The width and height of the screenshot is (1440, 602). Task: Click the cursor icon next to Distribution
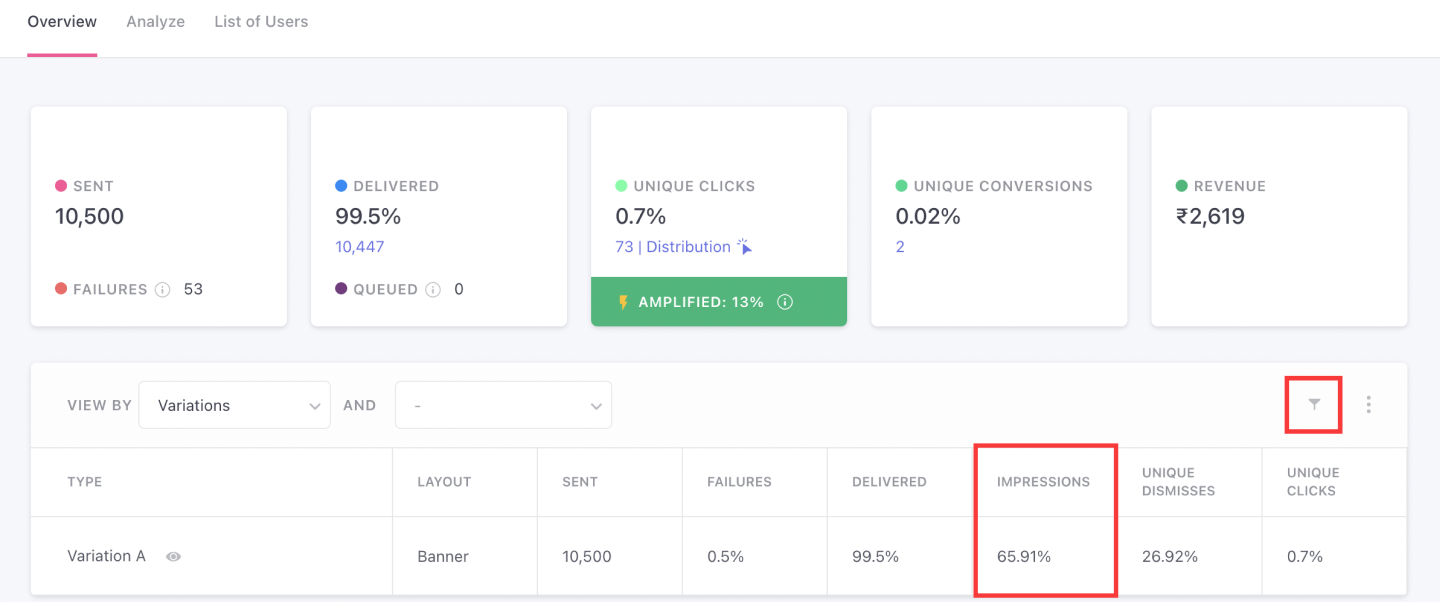click(744, 247)
